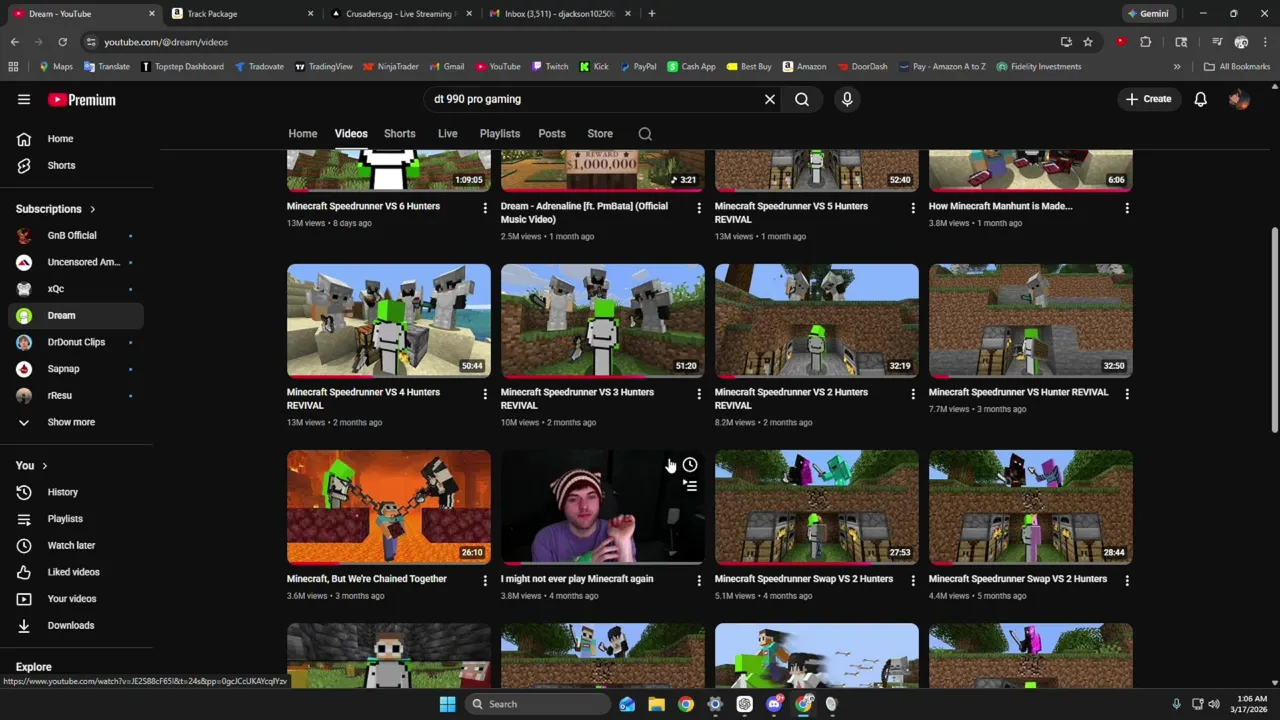Open the notifications bell
The height and width of the screenshot is (720, 1280).
click(x=1200, y=99)
